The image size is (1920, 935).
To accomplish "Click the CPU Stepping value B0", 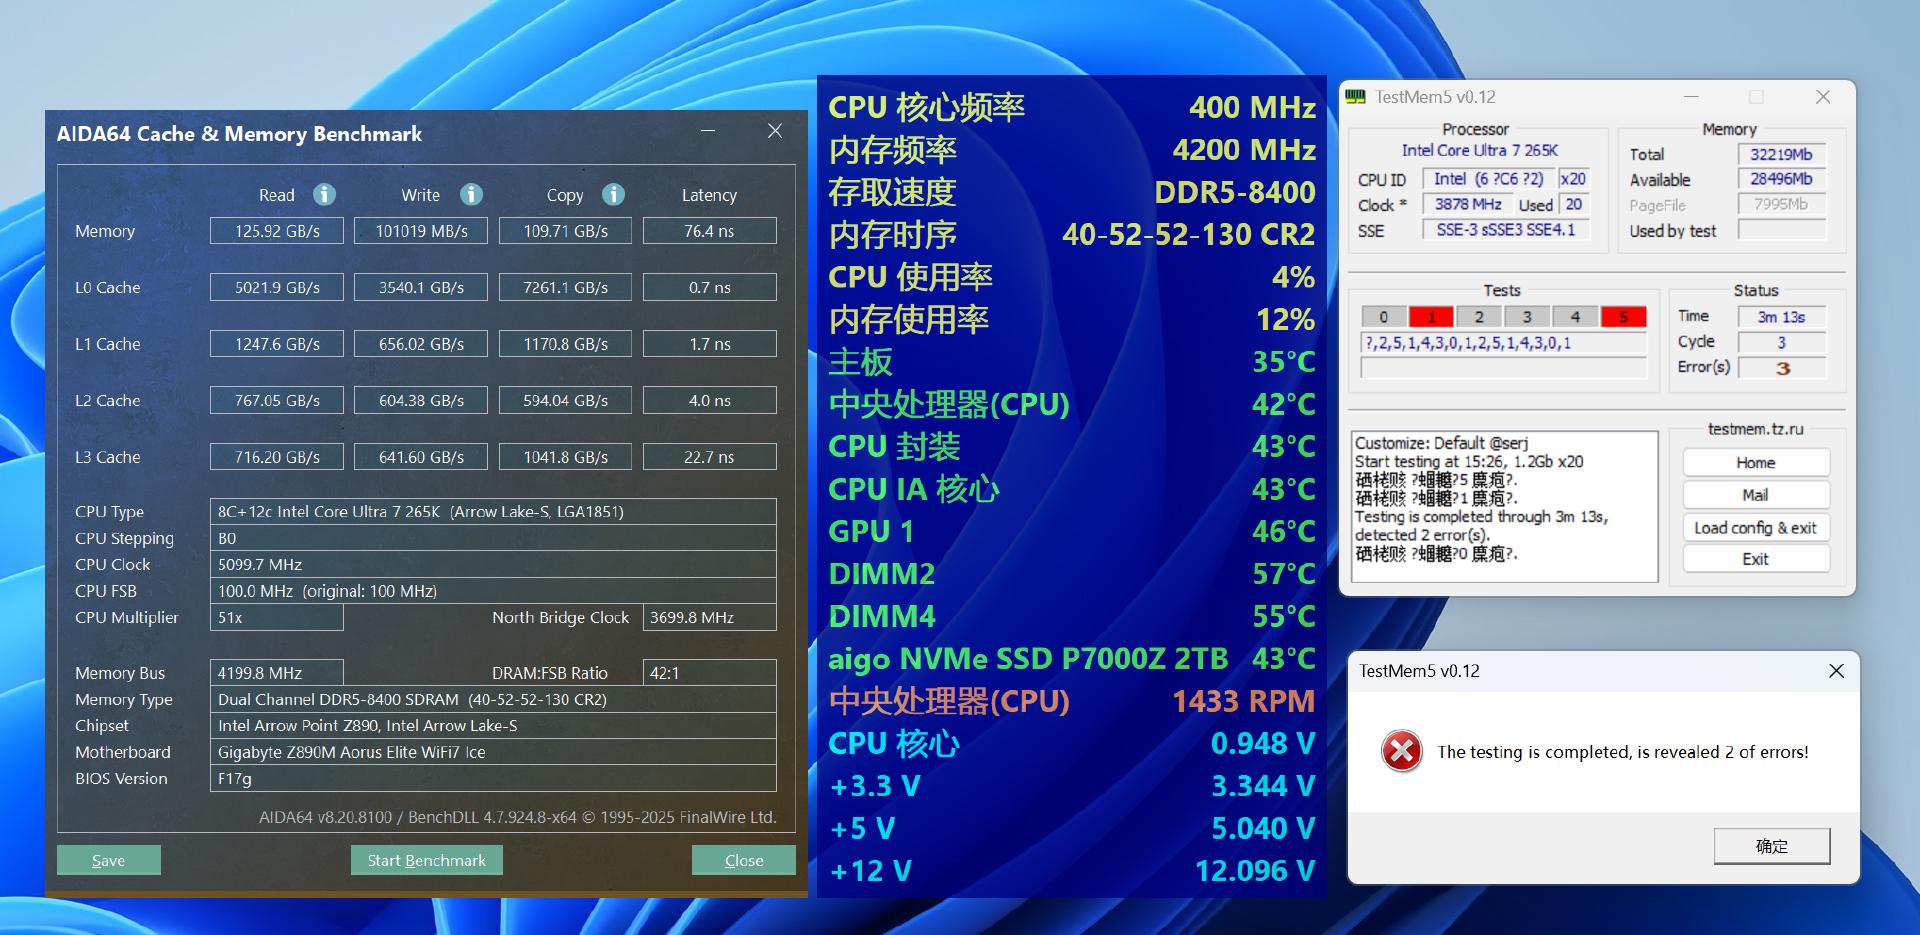I will (493, 538).
